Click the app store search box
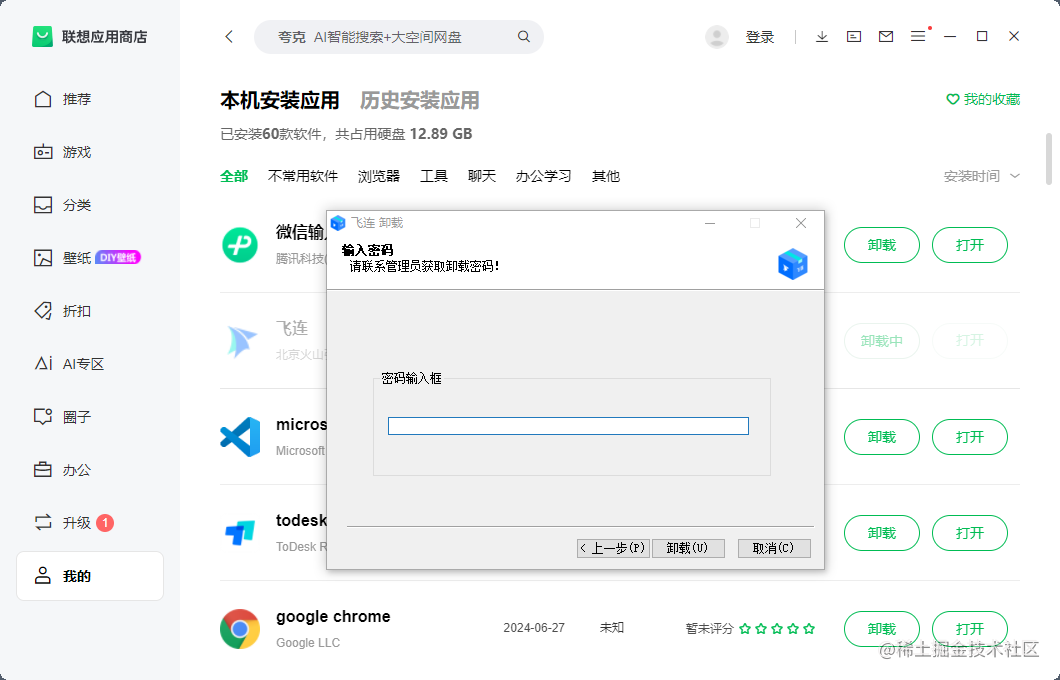This screenshot has height=680, width=1060. (x=399, y=37)
